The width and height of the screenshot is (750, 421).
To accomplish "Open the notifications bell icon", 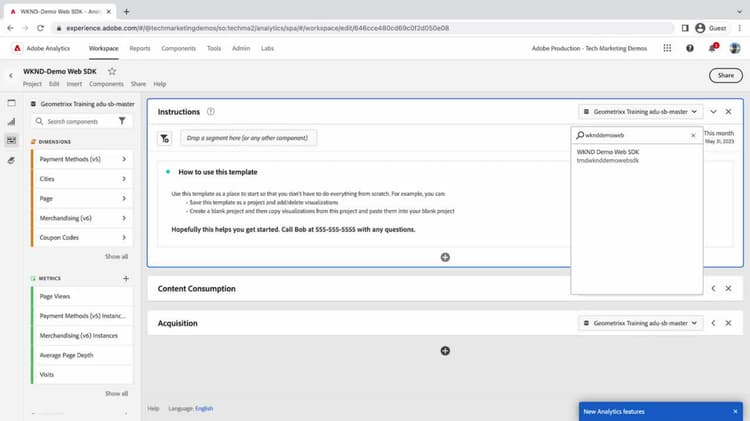I will 712,48.
